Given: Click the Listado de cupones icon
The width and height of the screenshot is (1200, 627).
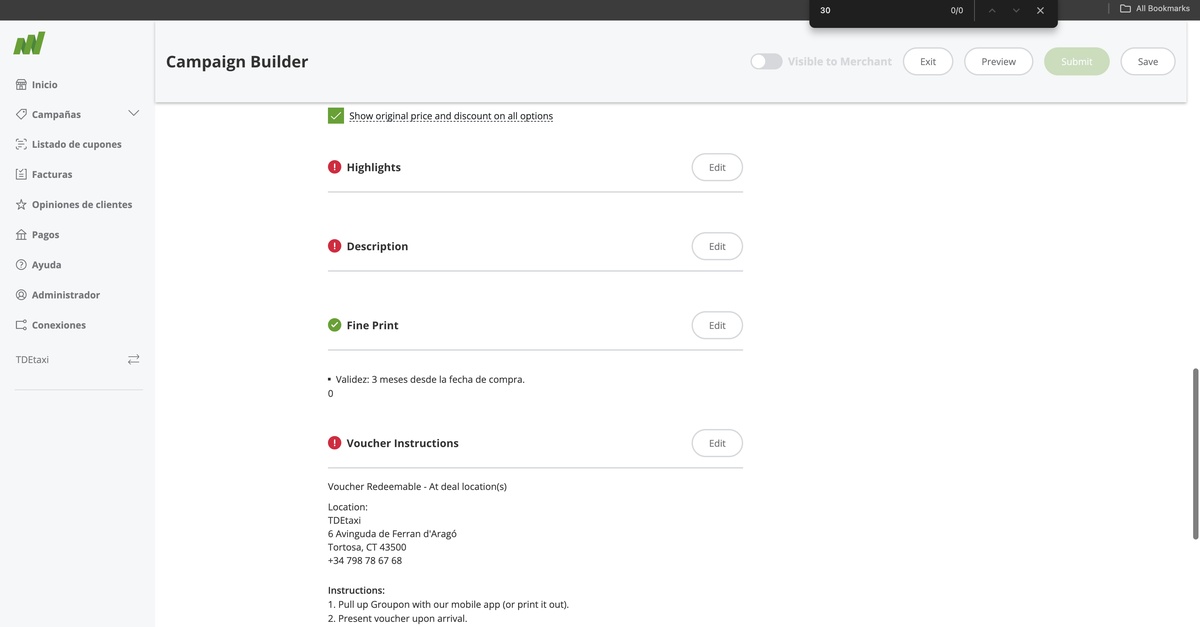Looking at the screenshot, I should click(21, 144).
